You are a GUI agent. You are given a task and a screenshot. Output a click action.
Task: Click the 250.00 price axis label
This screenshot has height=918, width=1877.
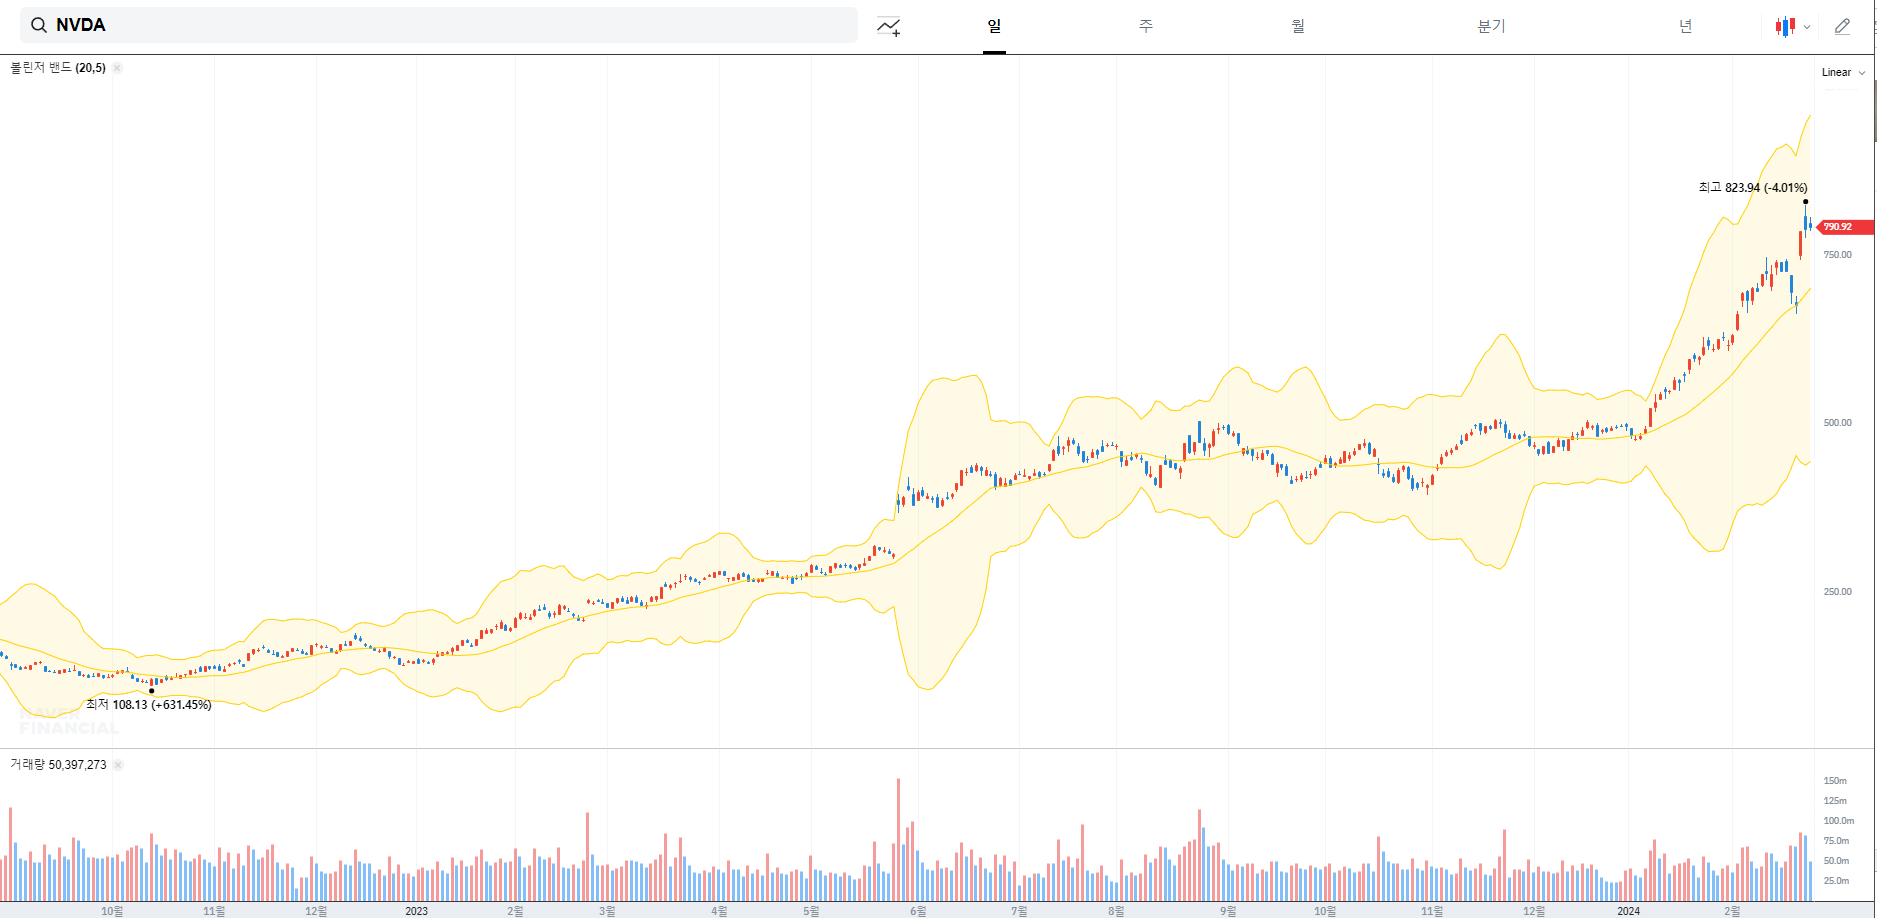pyautogui.click(x=1838, y=592)
